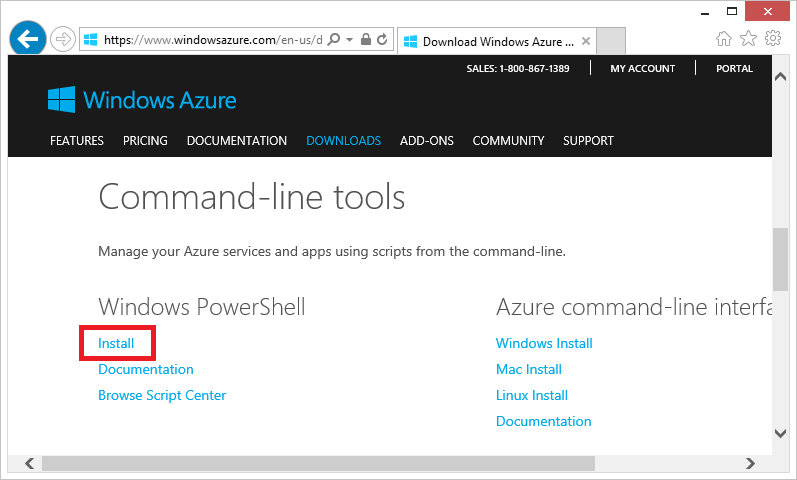Click the browser Back arrow button
797x480 pixels.
[28, 38]
